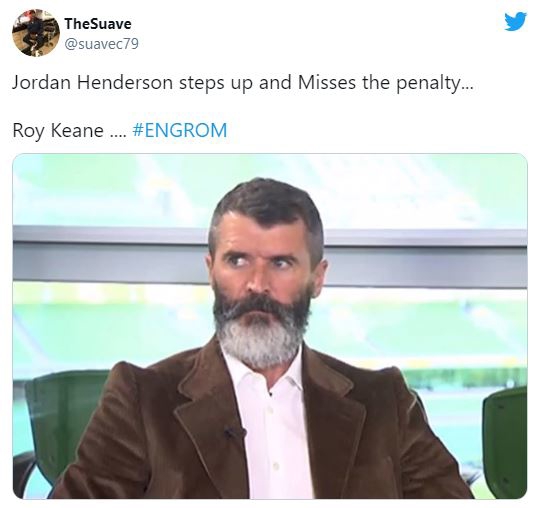Select the word 'penalty...' in tweet text
The height and width of the screenshot is (508, 536).
click(435, 84)
